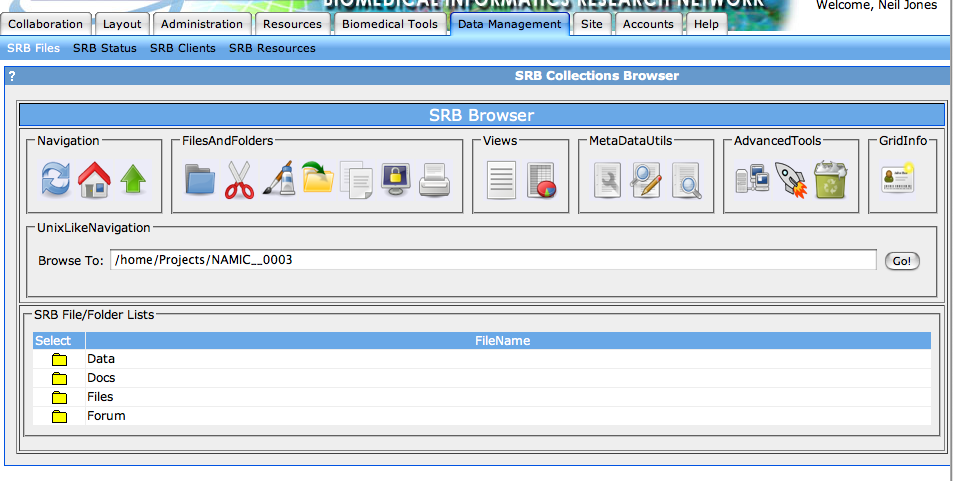Screen dimensions: 953x481
Task: Select the Forum folder icon
Action: click(59, 416)
